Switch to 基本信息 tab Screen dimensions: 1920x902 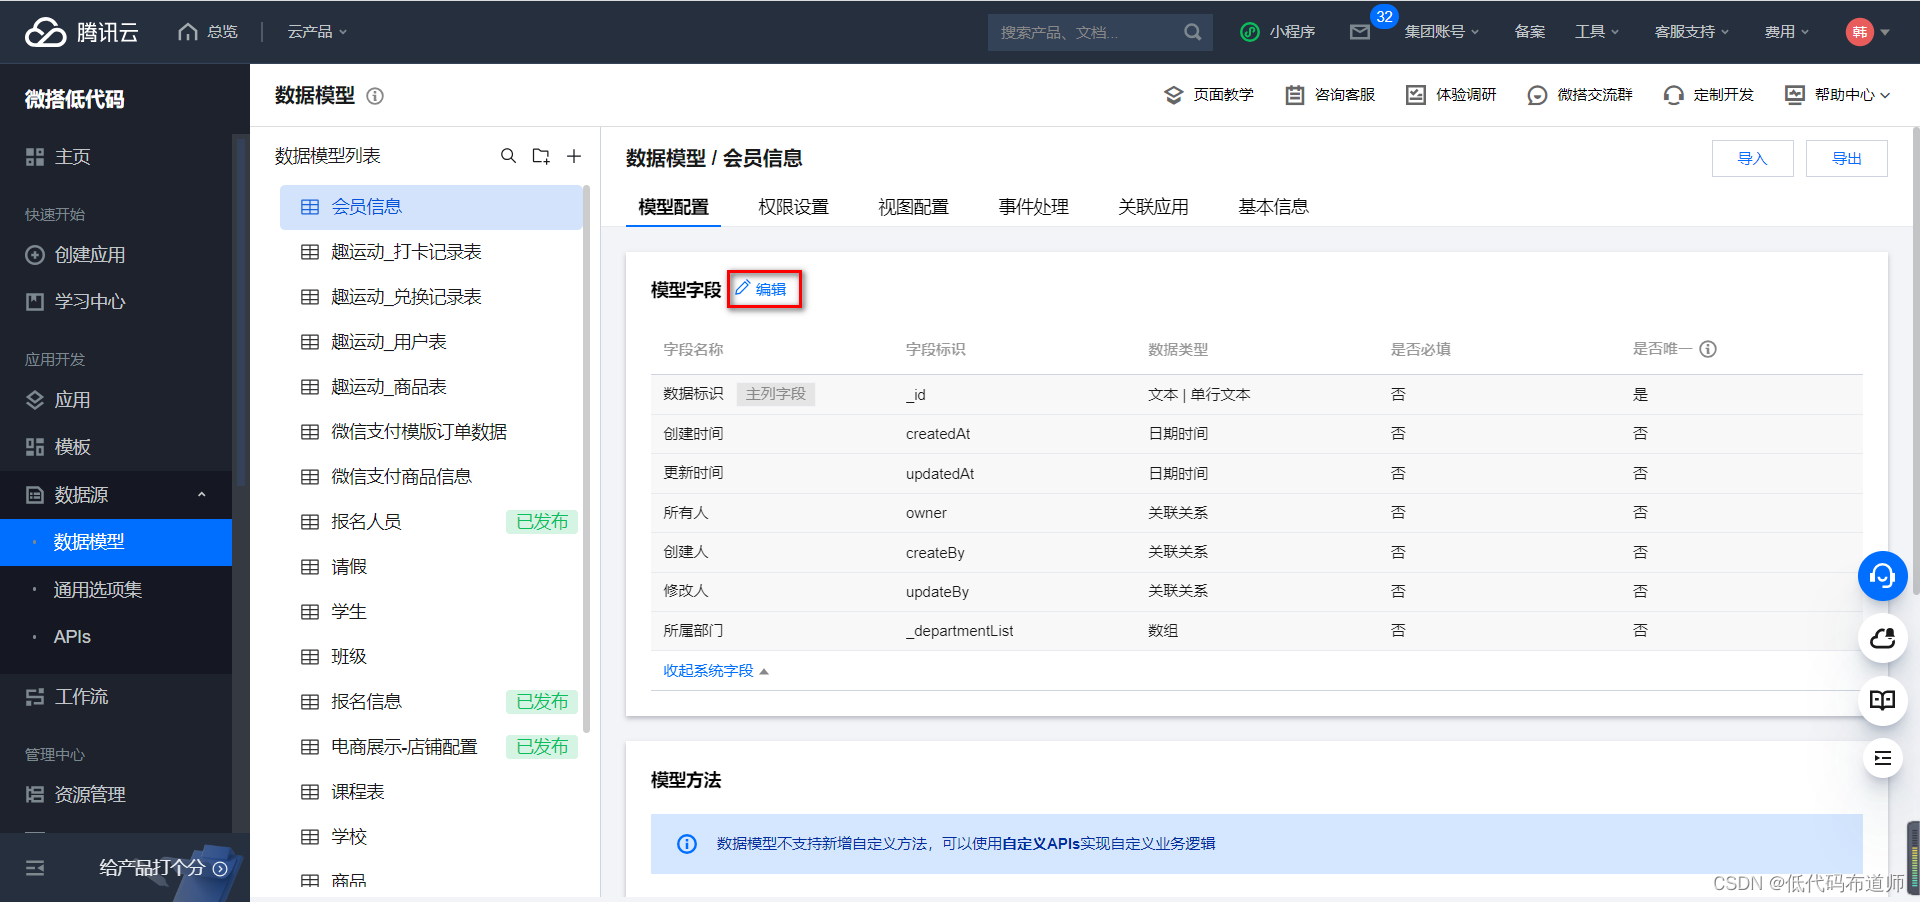click(1273, 207)
